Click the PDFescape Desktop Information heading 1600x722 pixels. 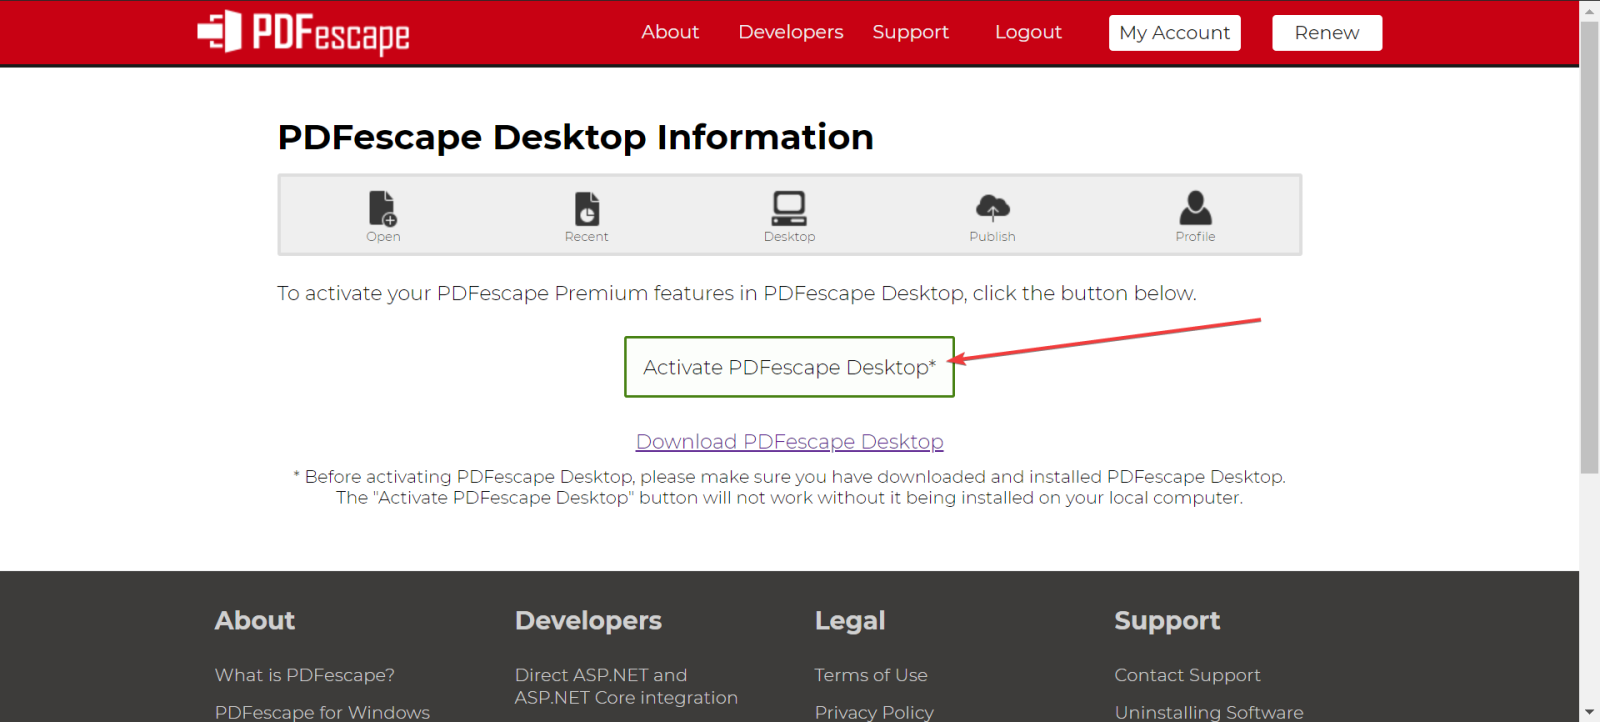click(x=575, y=137)
